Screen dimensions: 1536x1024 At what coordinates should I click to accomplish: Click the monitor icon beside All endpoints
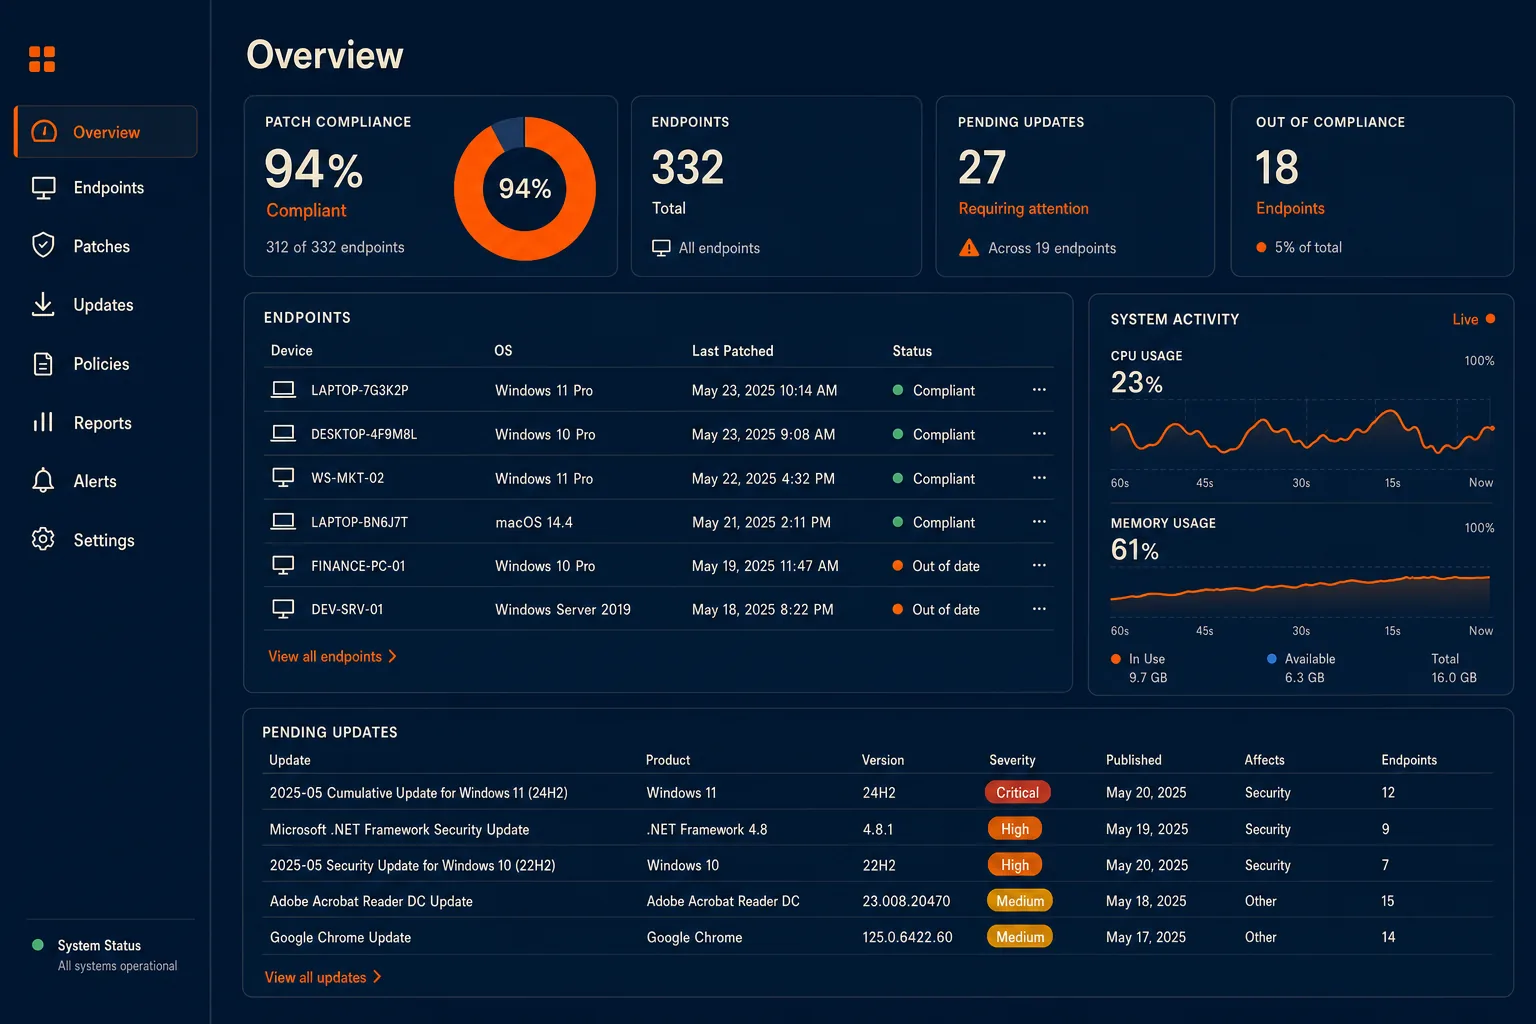pos(661,248)
